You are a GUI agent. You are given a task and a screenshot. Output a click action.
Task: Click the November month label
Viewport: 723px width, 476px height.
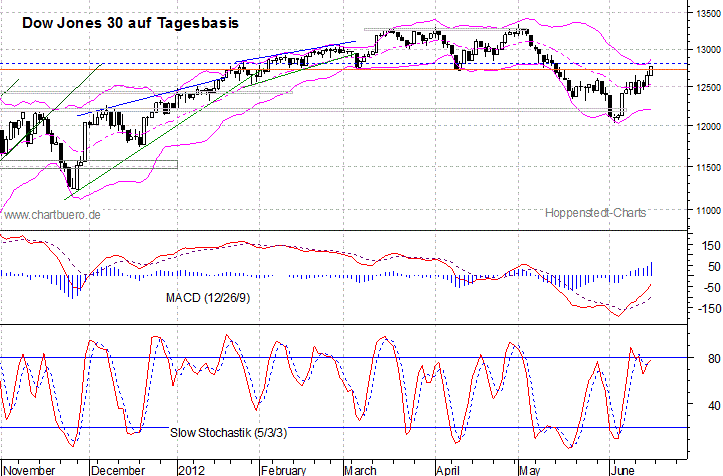(29, 470)
